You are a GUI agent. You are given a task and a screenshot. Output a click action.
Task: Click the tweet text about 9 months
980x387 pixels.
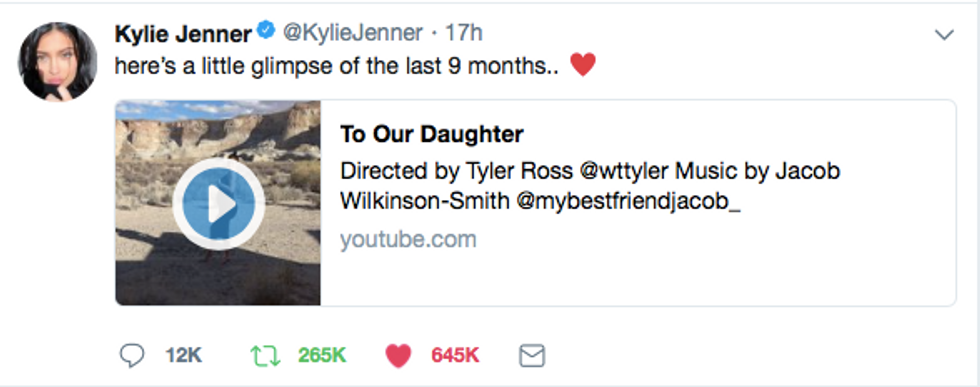coord(337,65)
